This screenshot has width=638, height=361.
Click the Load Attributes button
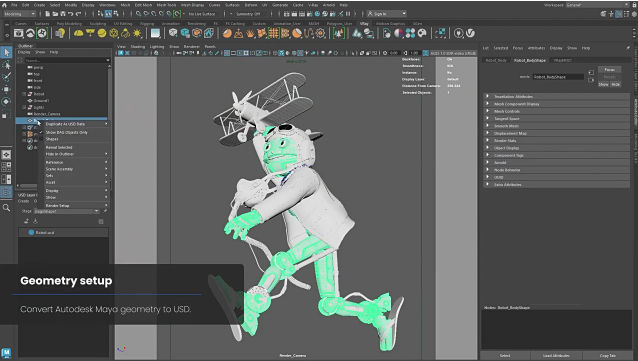point(556,356)
